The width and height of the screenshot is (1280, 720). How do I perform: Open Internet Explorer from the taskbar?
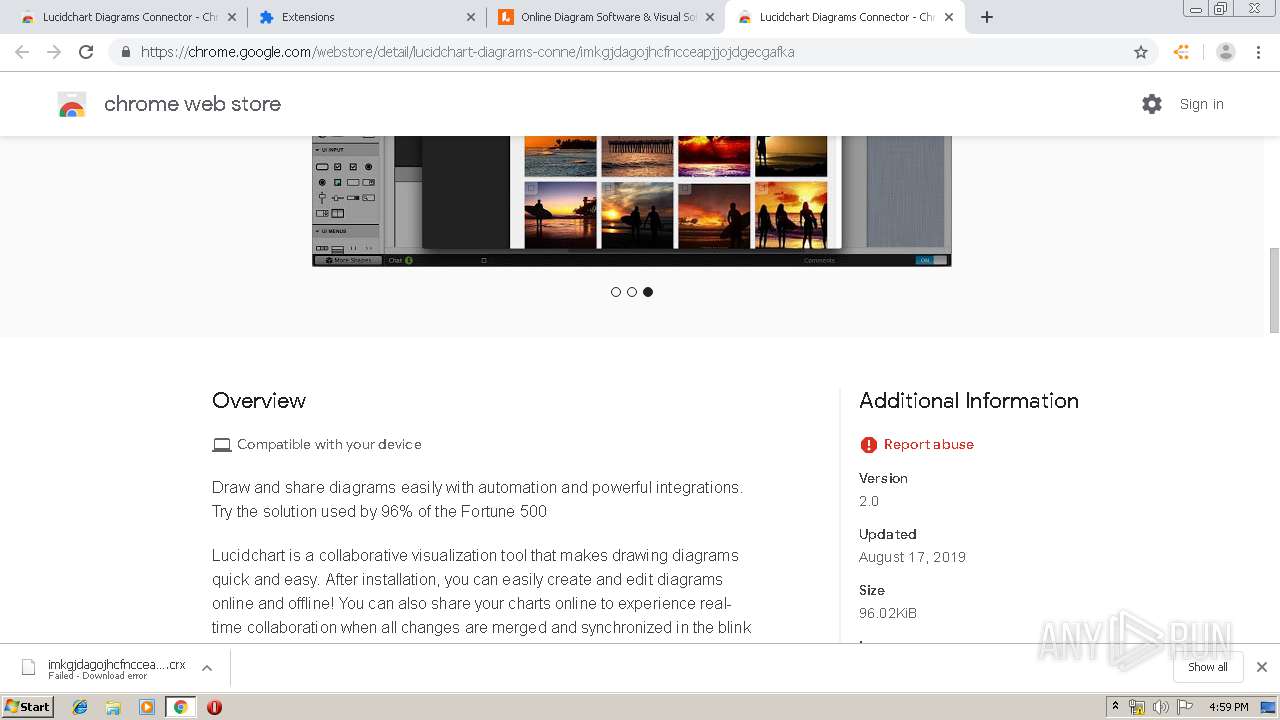tap(80, 707)
